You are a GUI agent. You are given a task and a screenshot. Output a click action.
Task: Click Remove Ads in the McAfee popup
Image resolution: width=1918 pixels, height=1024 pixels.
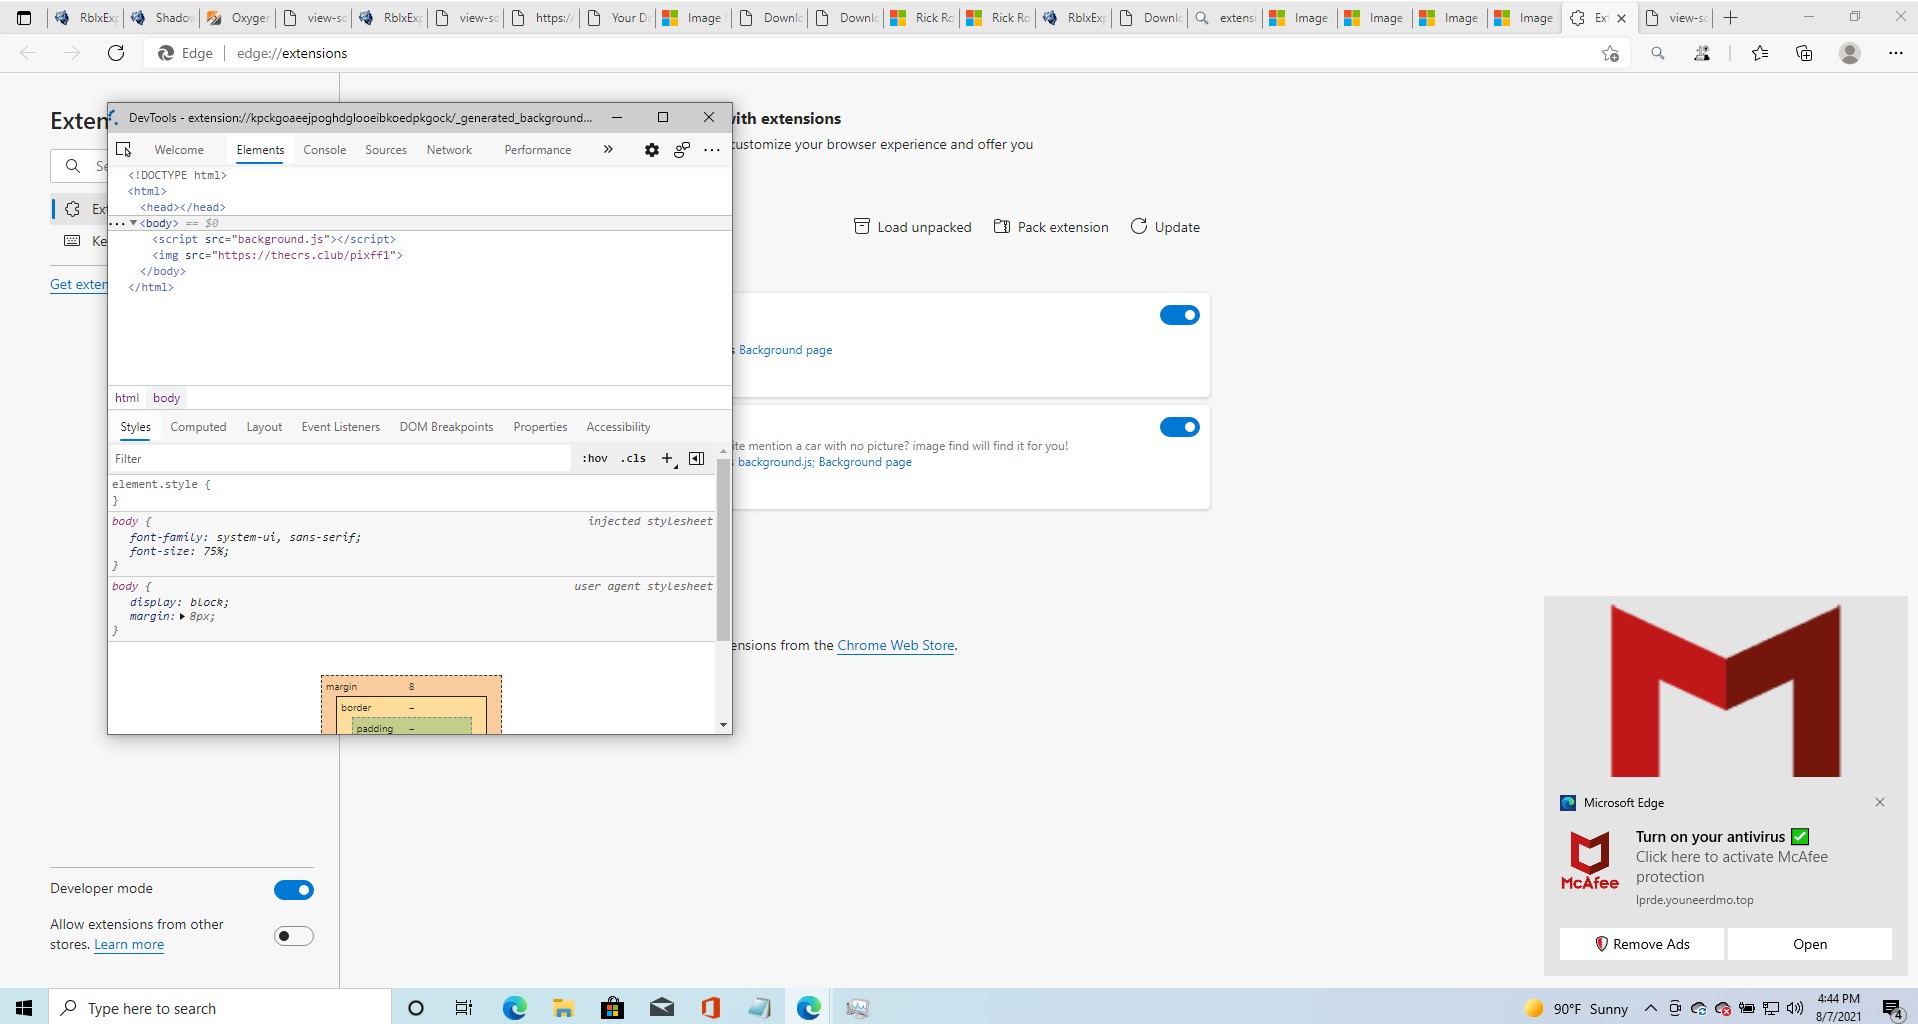pos(1639,943)
